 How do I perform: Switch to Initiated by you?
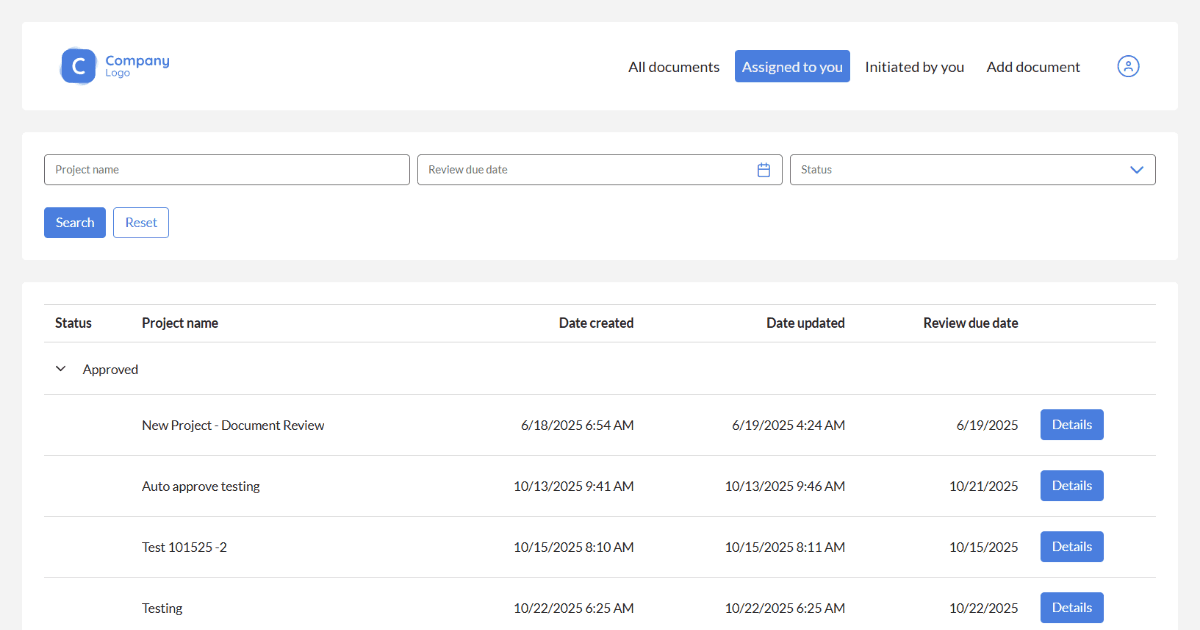914,67
